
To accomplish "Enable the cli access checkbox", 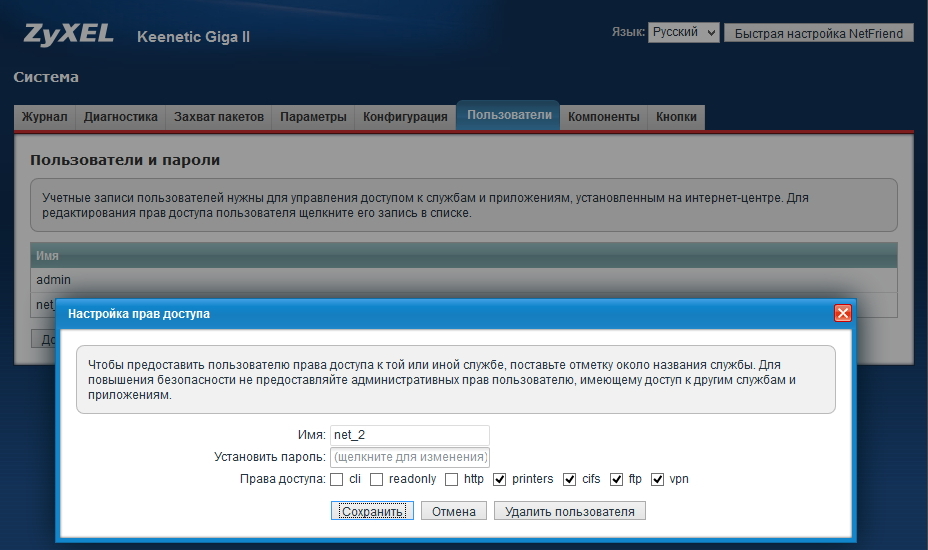I will [x=337, y=480].
